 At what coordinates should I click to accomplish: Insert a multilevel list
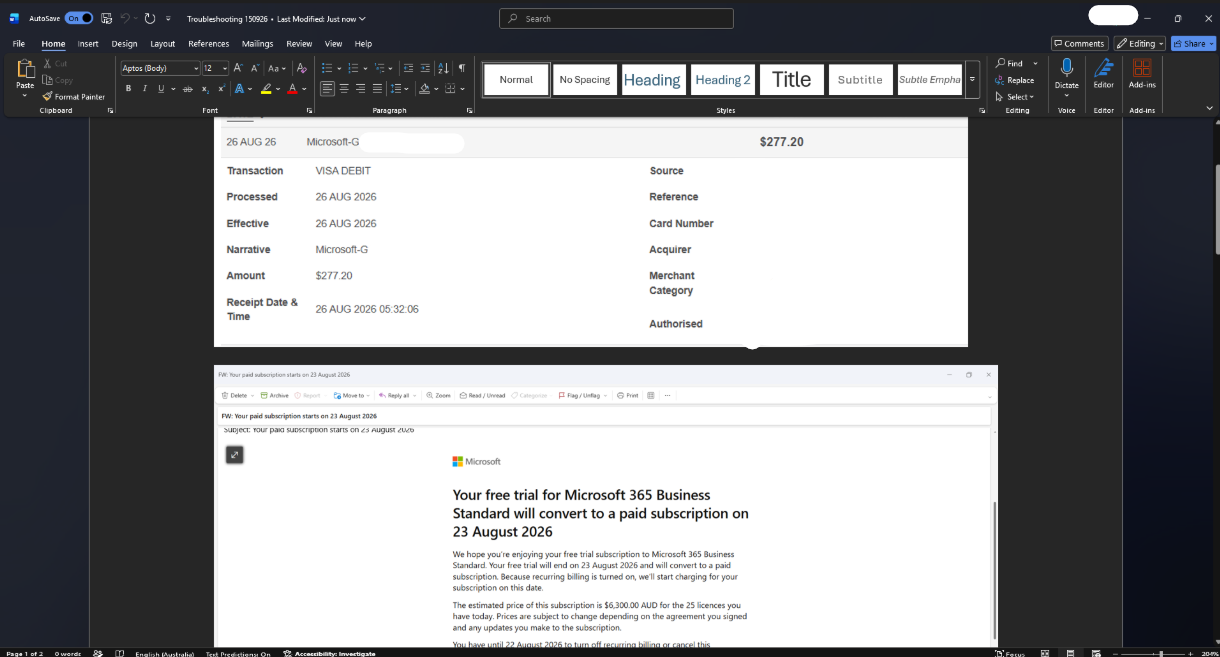tap(380, 68)
